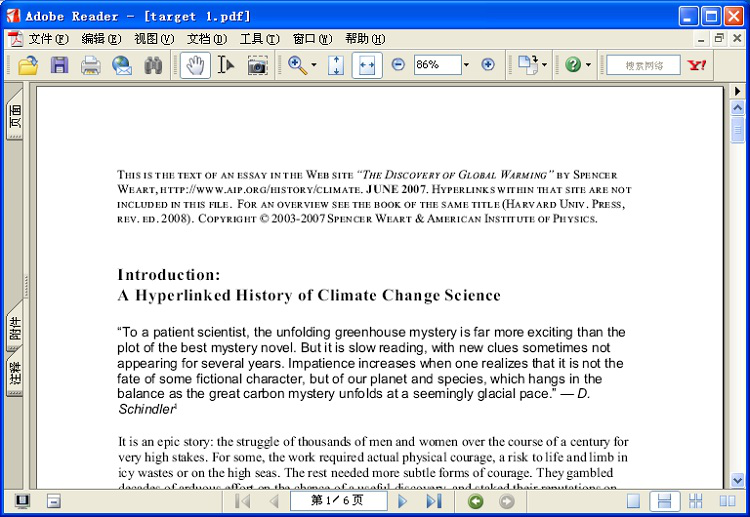
Task: Go to next page button
Action: tap(403, 501)
